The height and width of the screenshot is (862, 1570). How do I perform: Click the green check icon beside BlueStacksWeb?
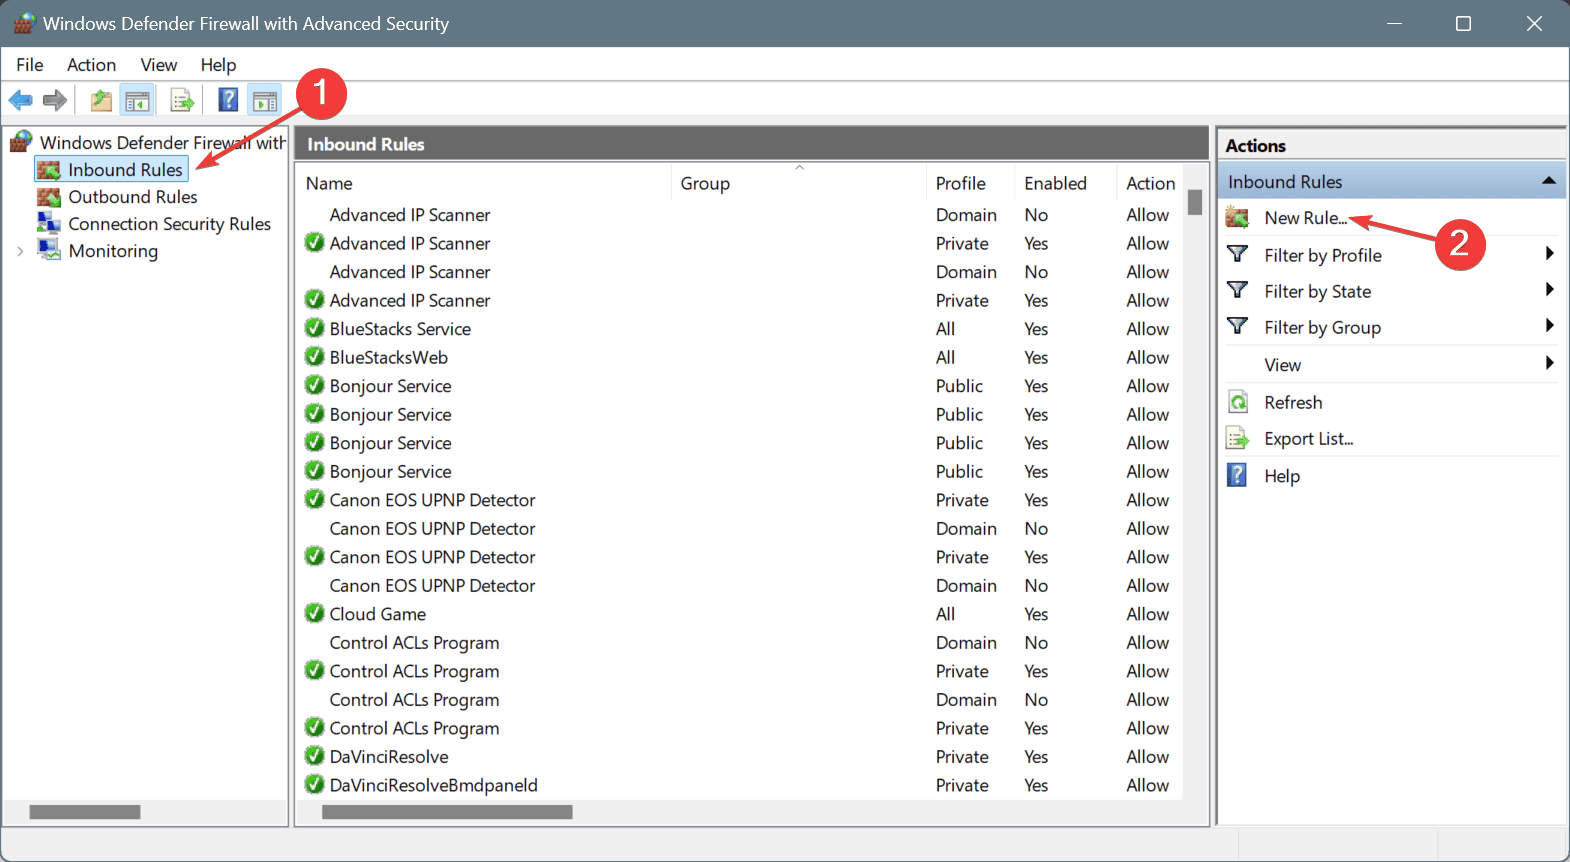(315, 357)
